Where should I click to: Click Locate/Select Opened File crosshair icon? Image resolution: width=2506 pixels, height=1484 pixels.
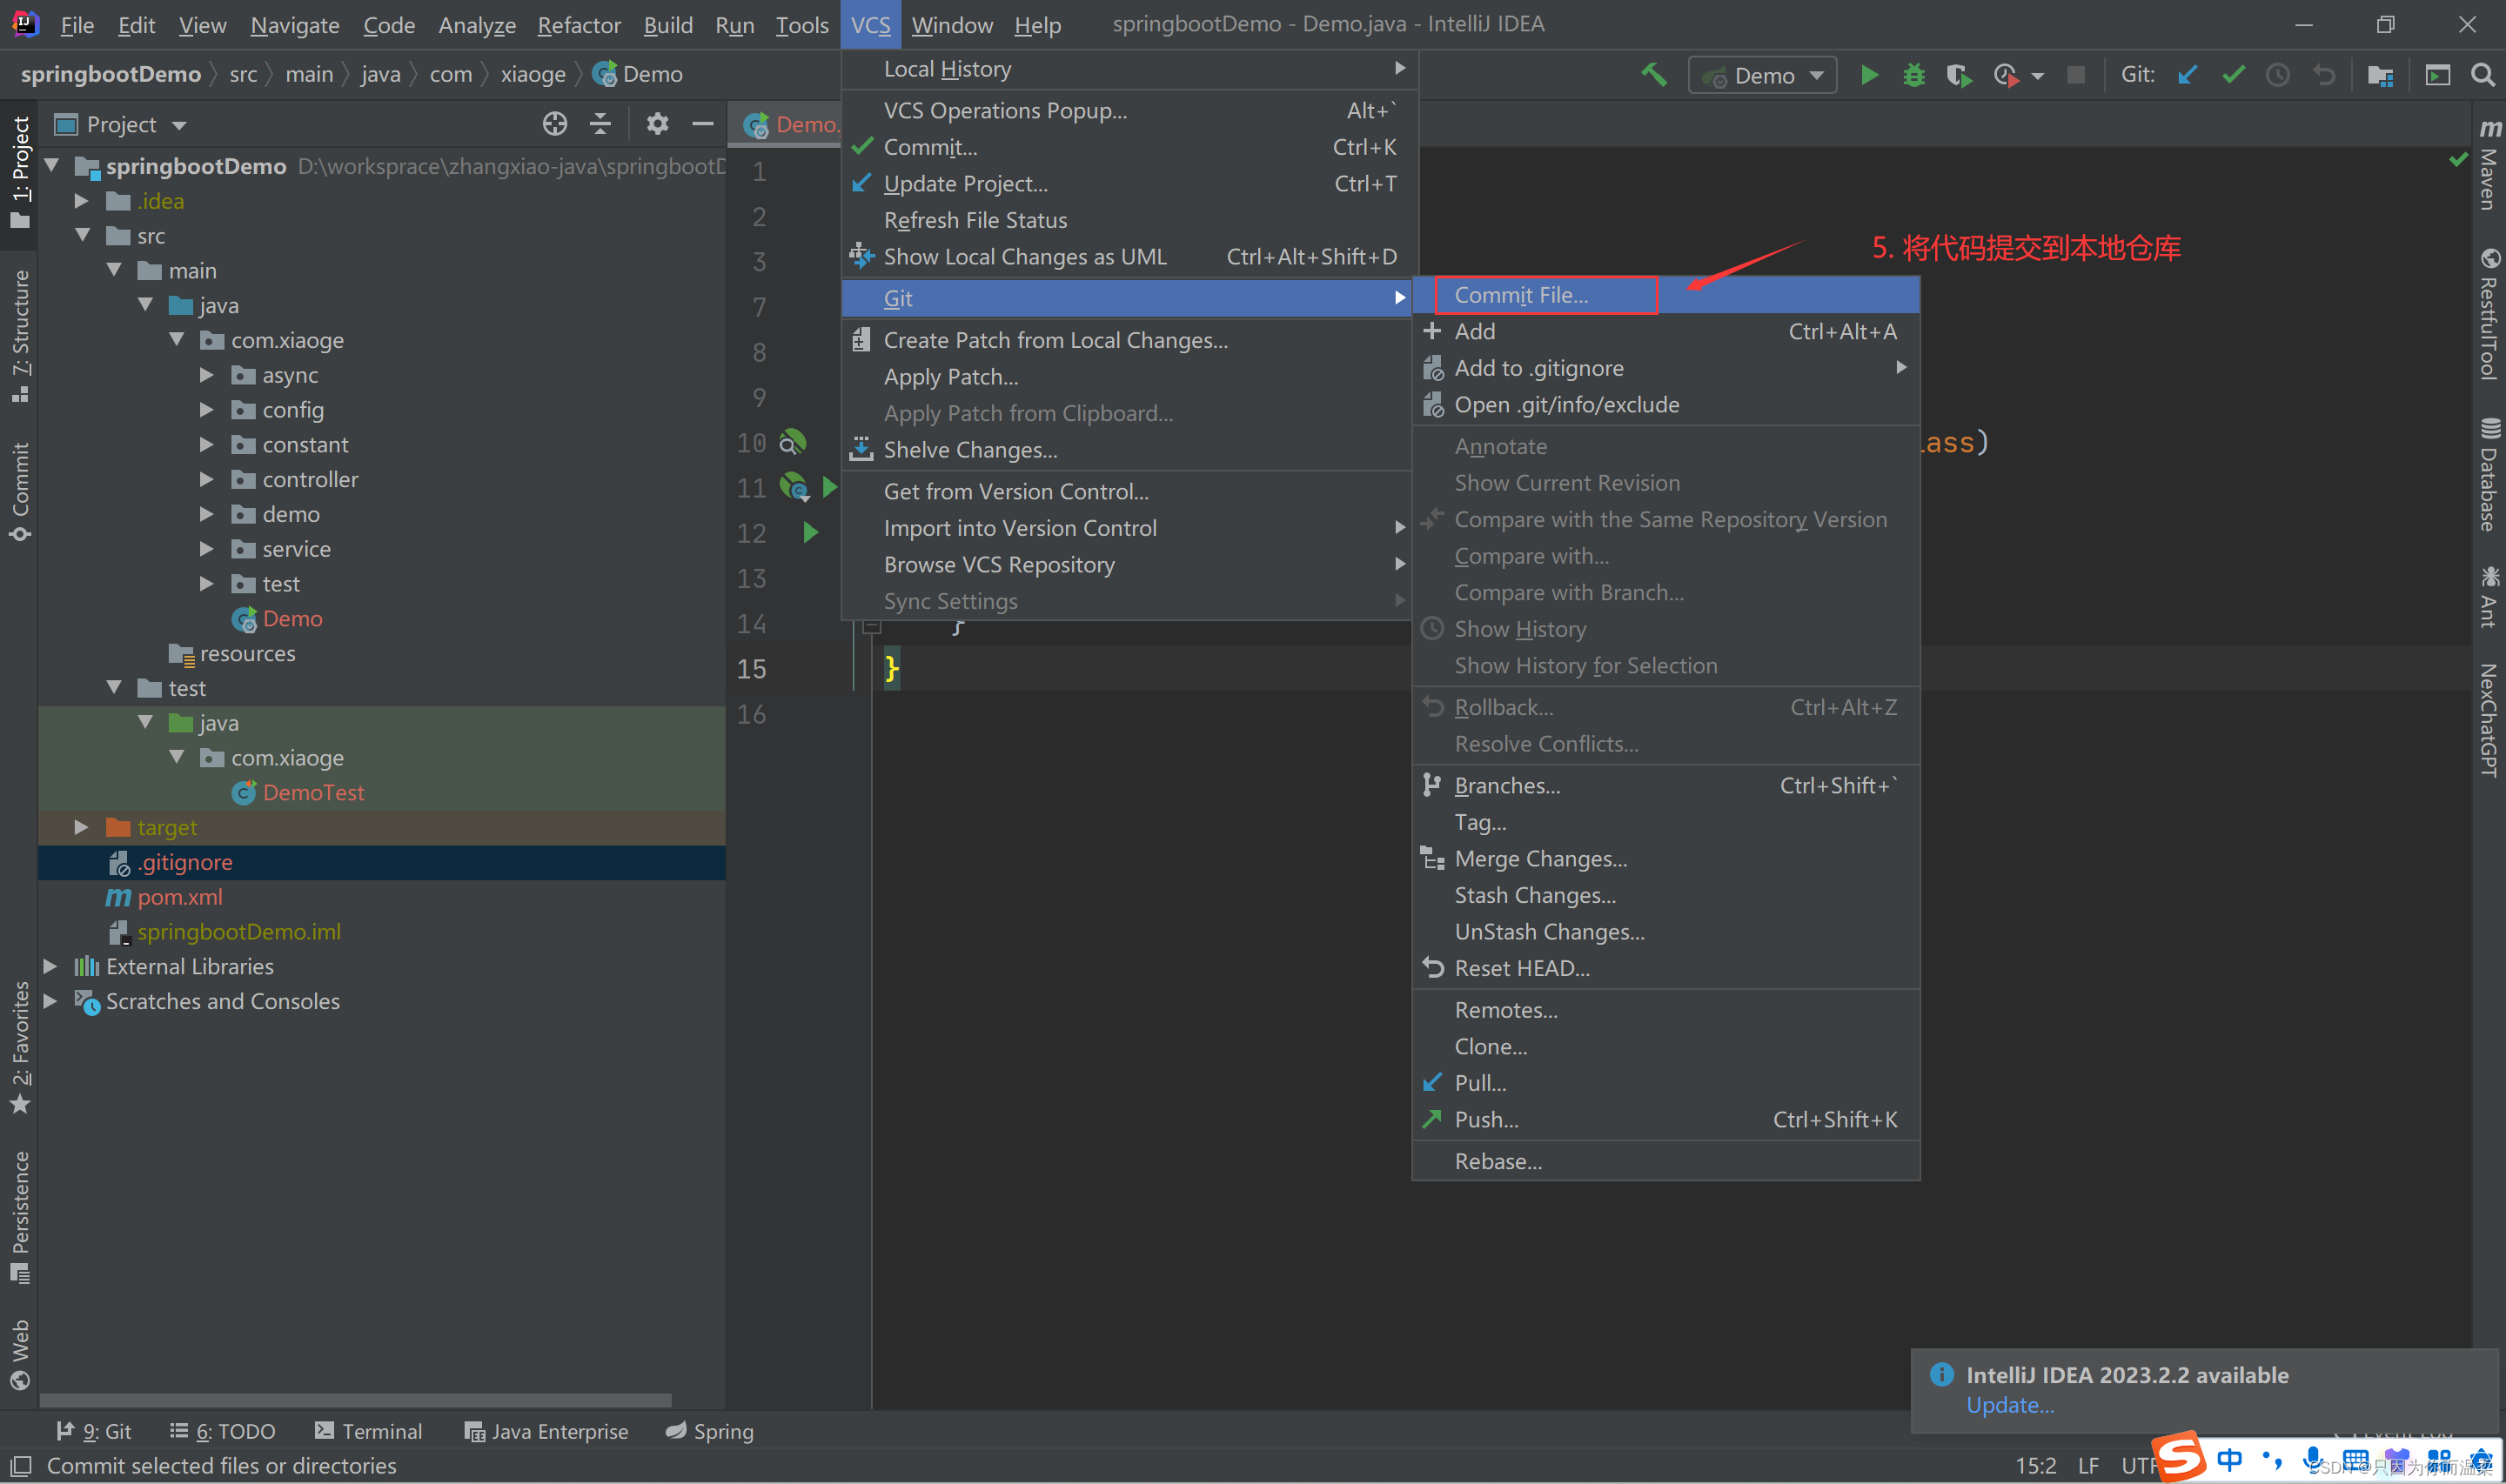tap(555, 124)
